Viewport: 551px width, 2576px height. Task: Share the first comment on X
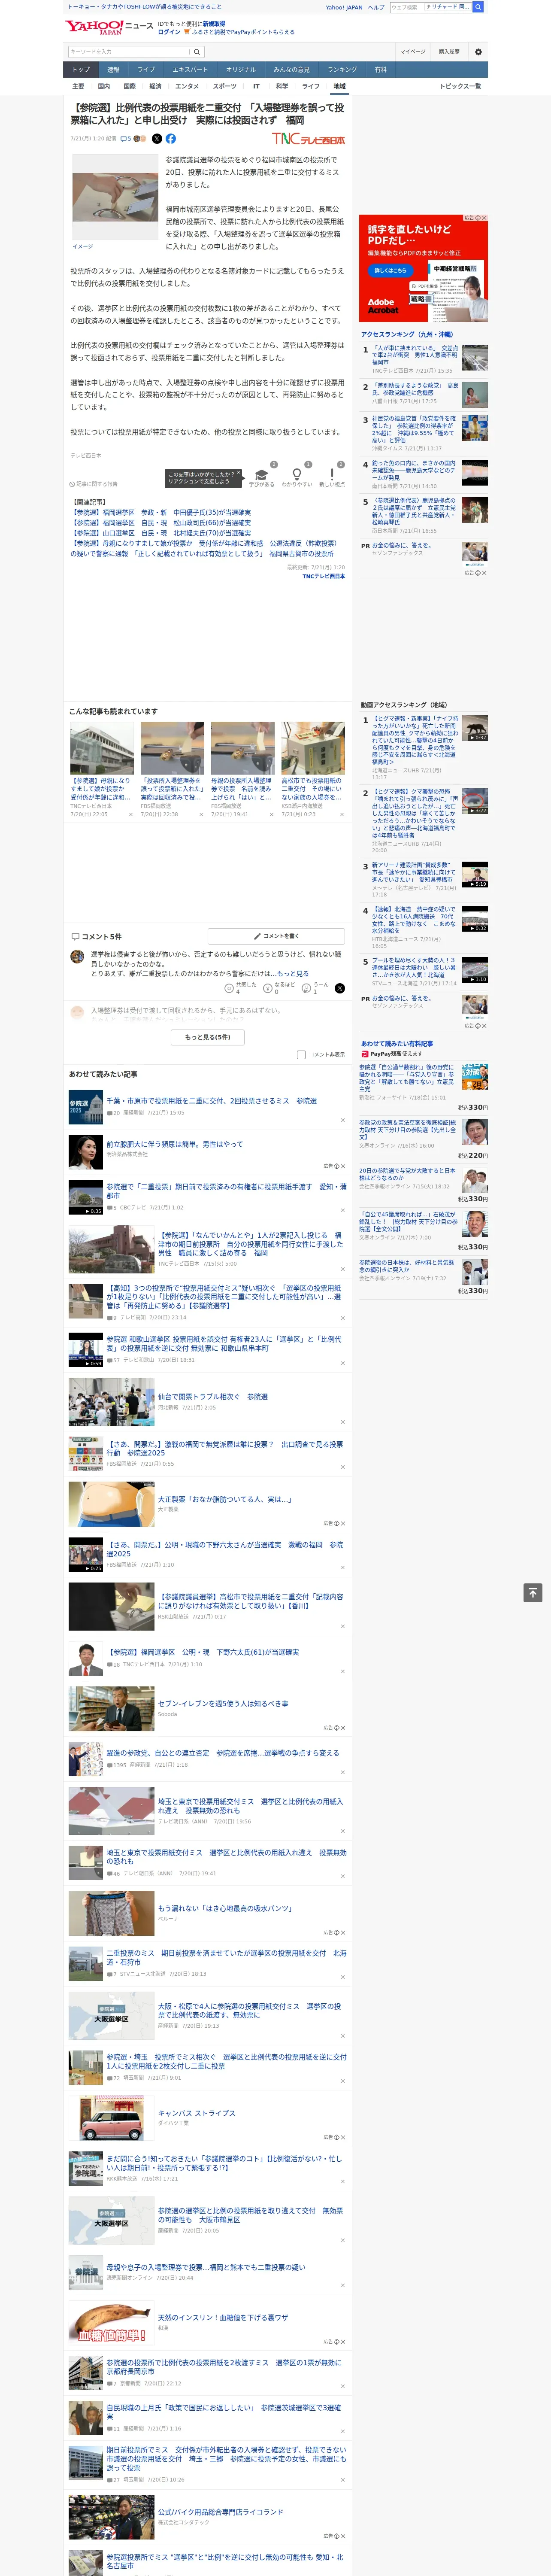point(340,987)
